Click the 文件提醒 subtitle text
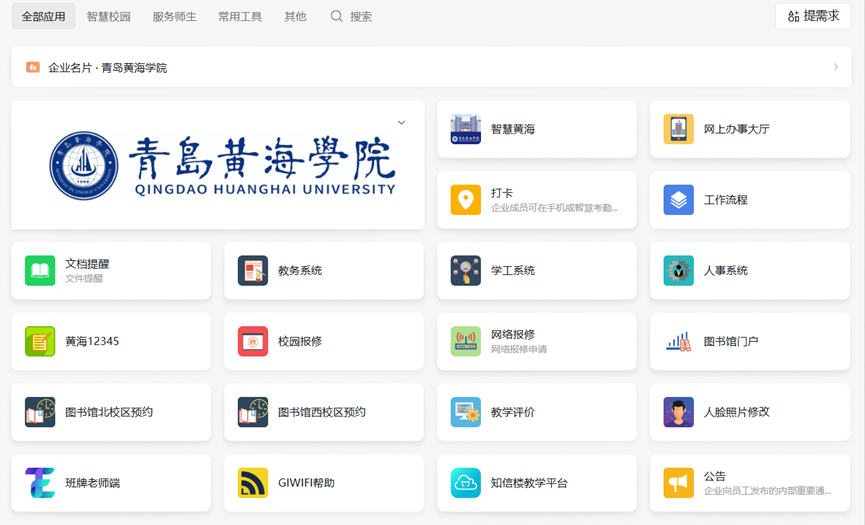 (84, 278)
